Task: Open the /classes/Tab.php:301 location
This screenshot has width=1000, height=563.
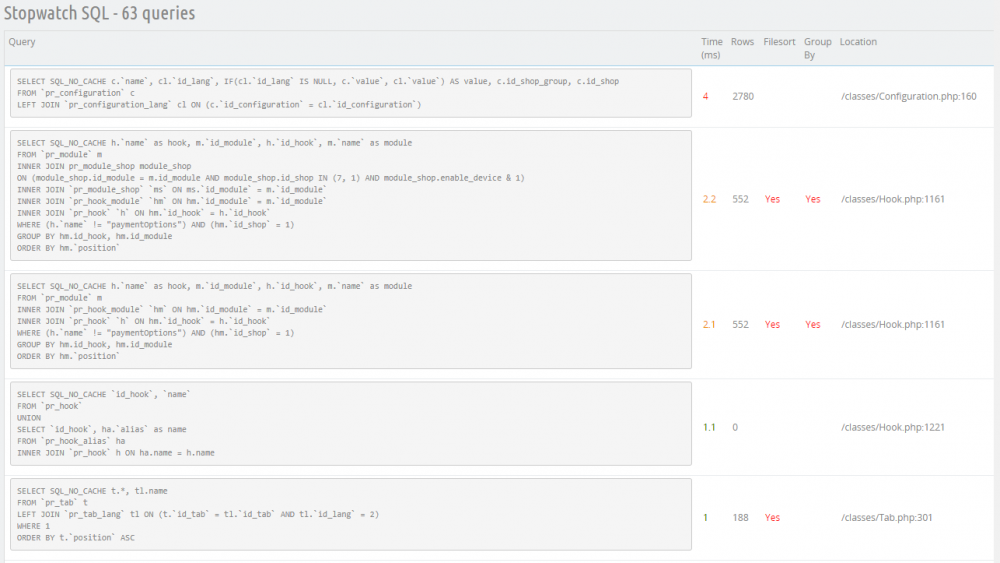Action: coord(888,518)
